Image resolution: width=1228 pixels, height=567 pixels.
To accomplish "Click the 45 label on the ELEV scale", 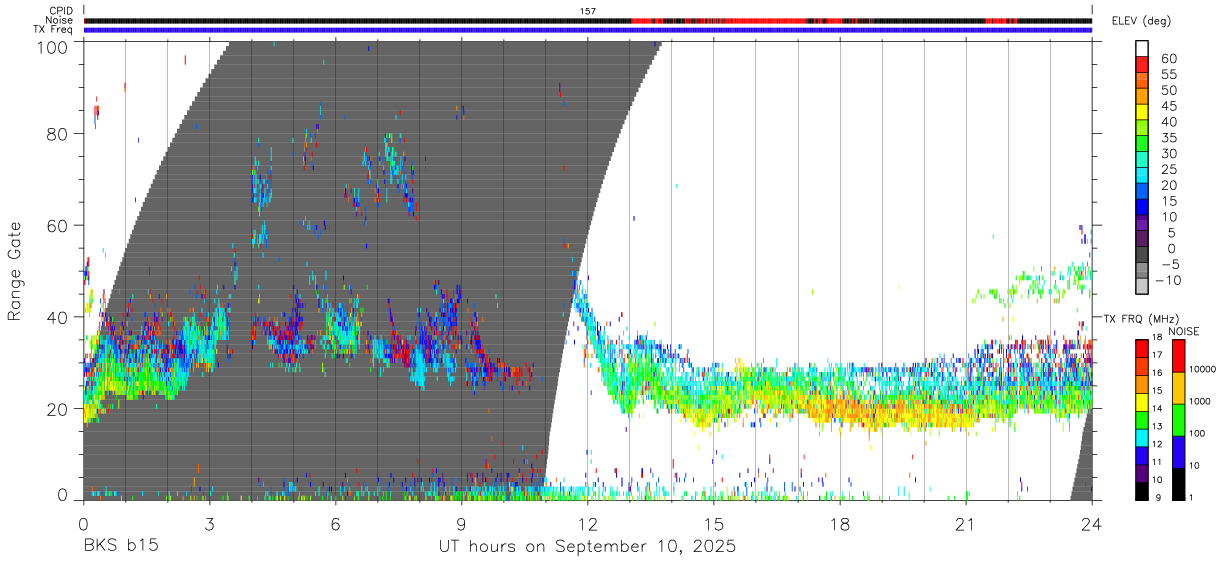I will click(1170, 106).
